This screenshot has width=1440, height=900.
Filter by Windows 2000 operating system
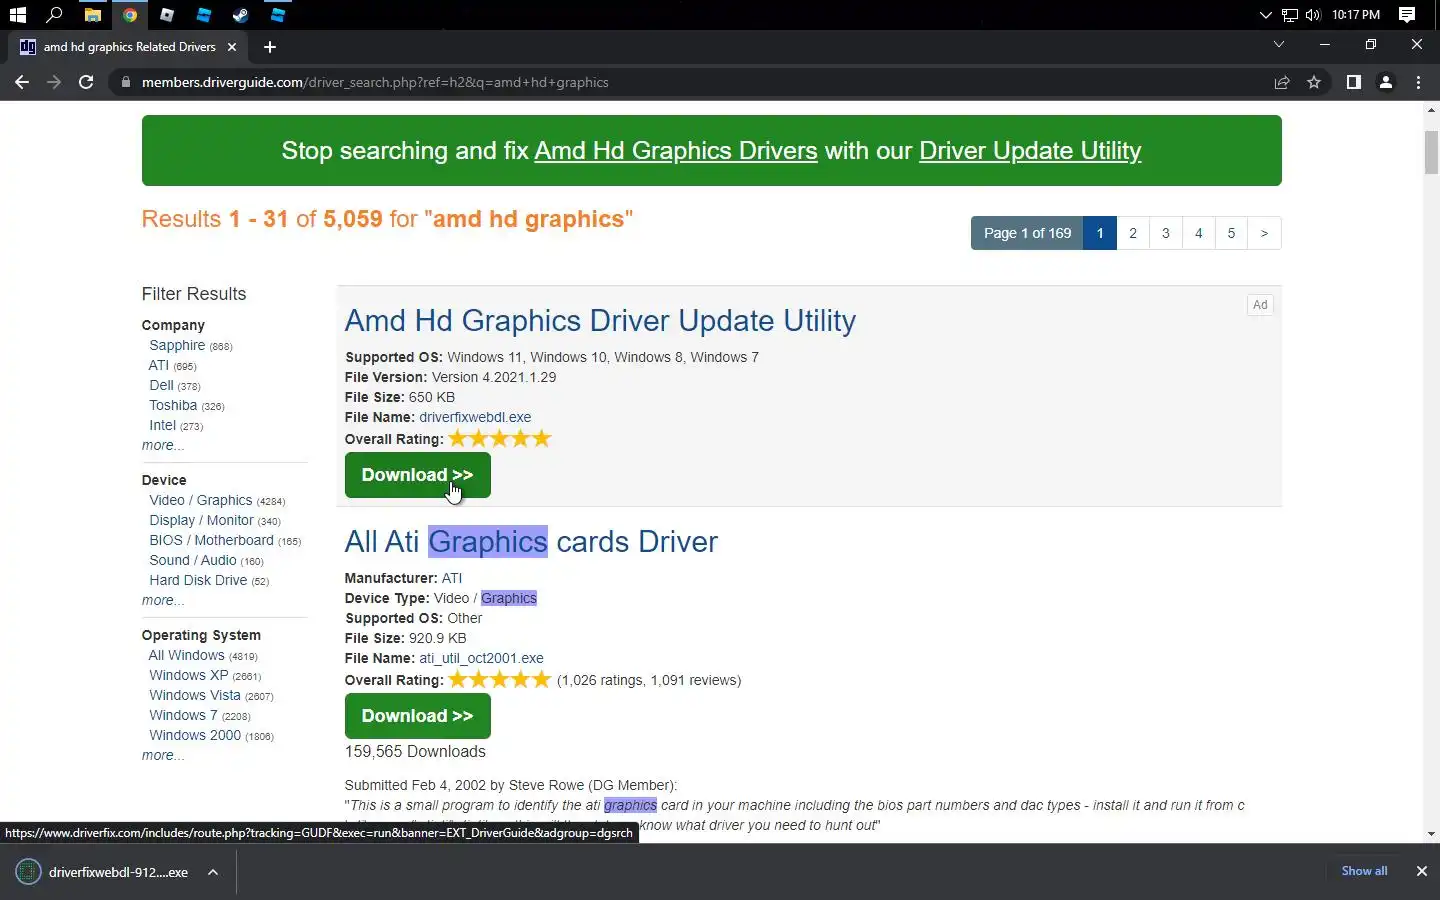[x=195, y=735]
